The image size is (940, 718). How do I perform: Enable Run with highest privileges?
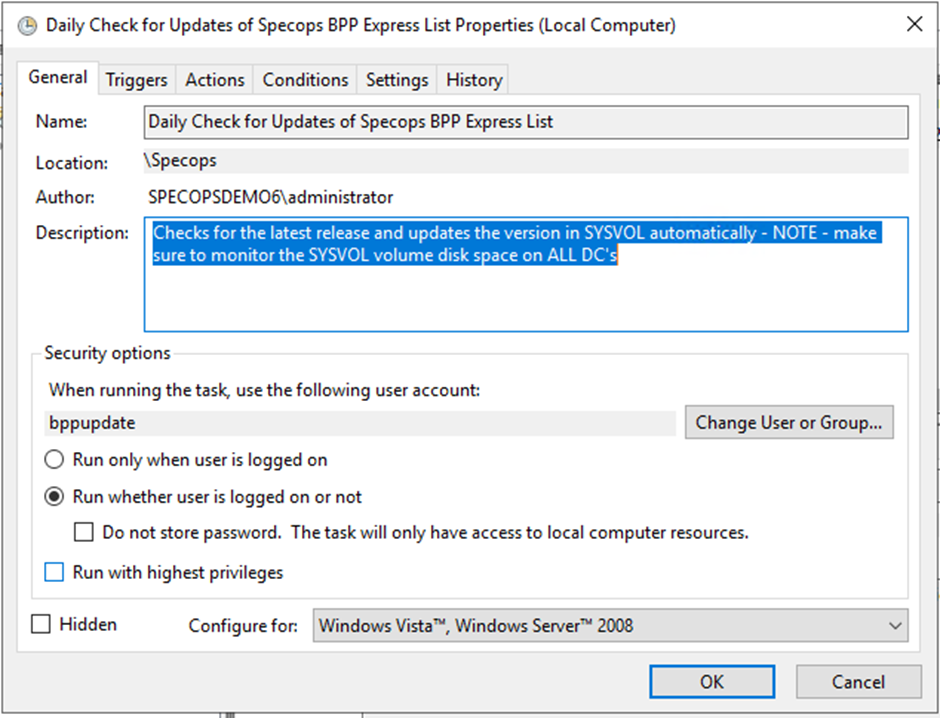coord(54,572)
